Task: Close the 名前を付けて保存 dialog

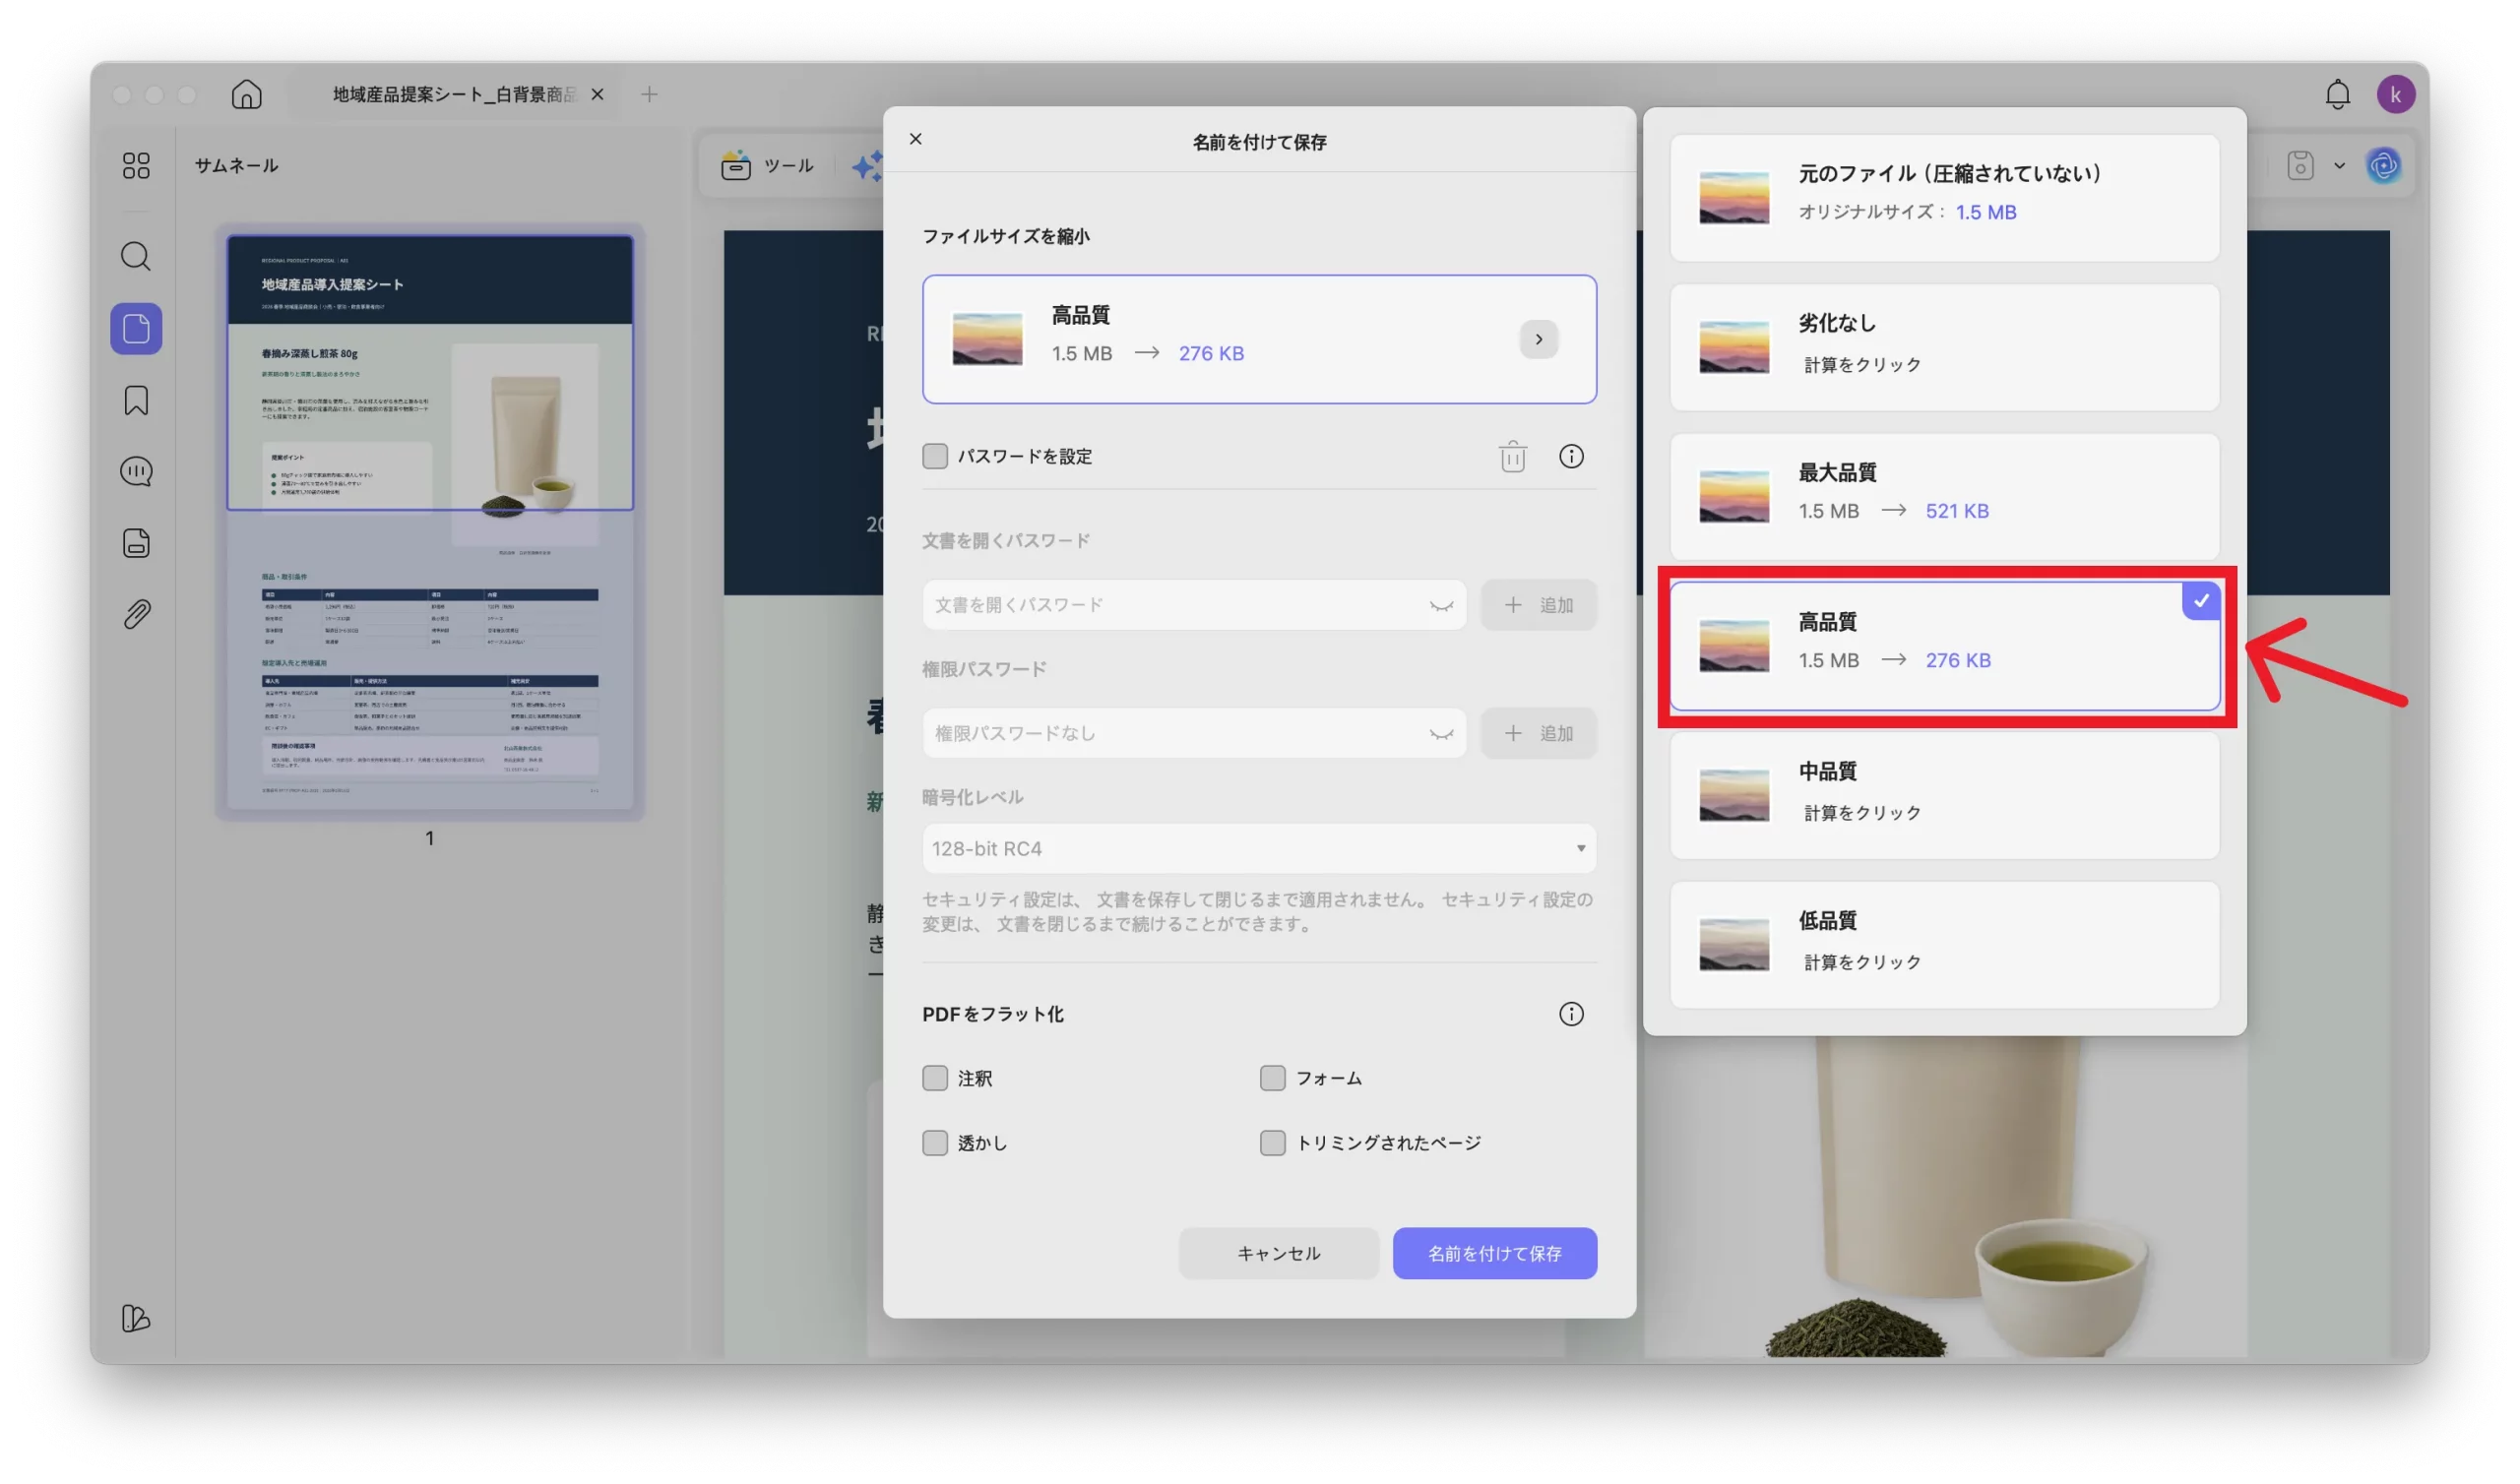Action: [915, 139]
